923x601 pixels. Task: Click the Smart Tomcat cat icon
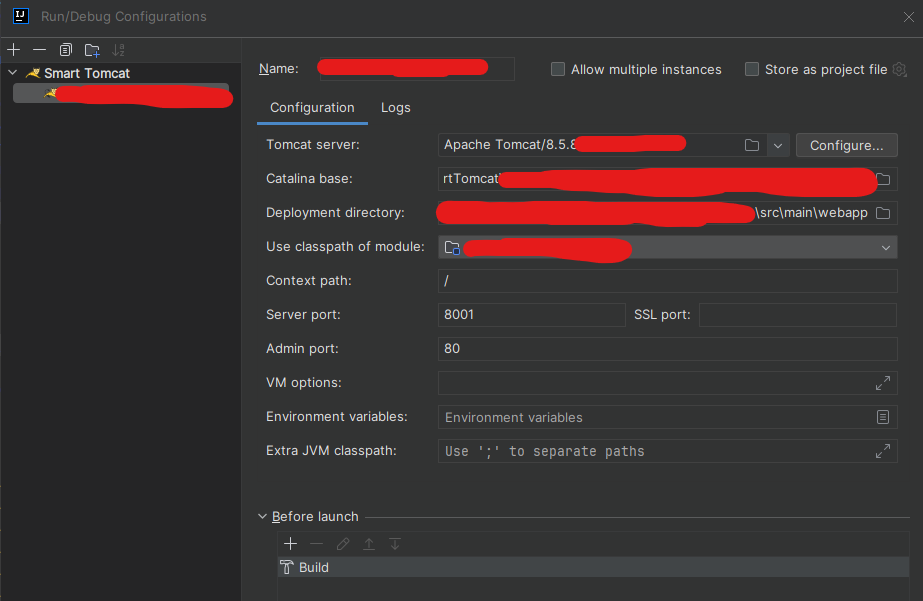click(x=33, y=73)
